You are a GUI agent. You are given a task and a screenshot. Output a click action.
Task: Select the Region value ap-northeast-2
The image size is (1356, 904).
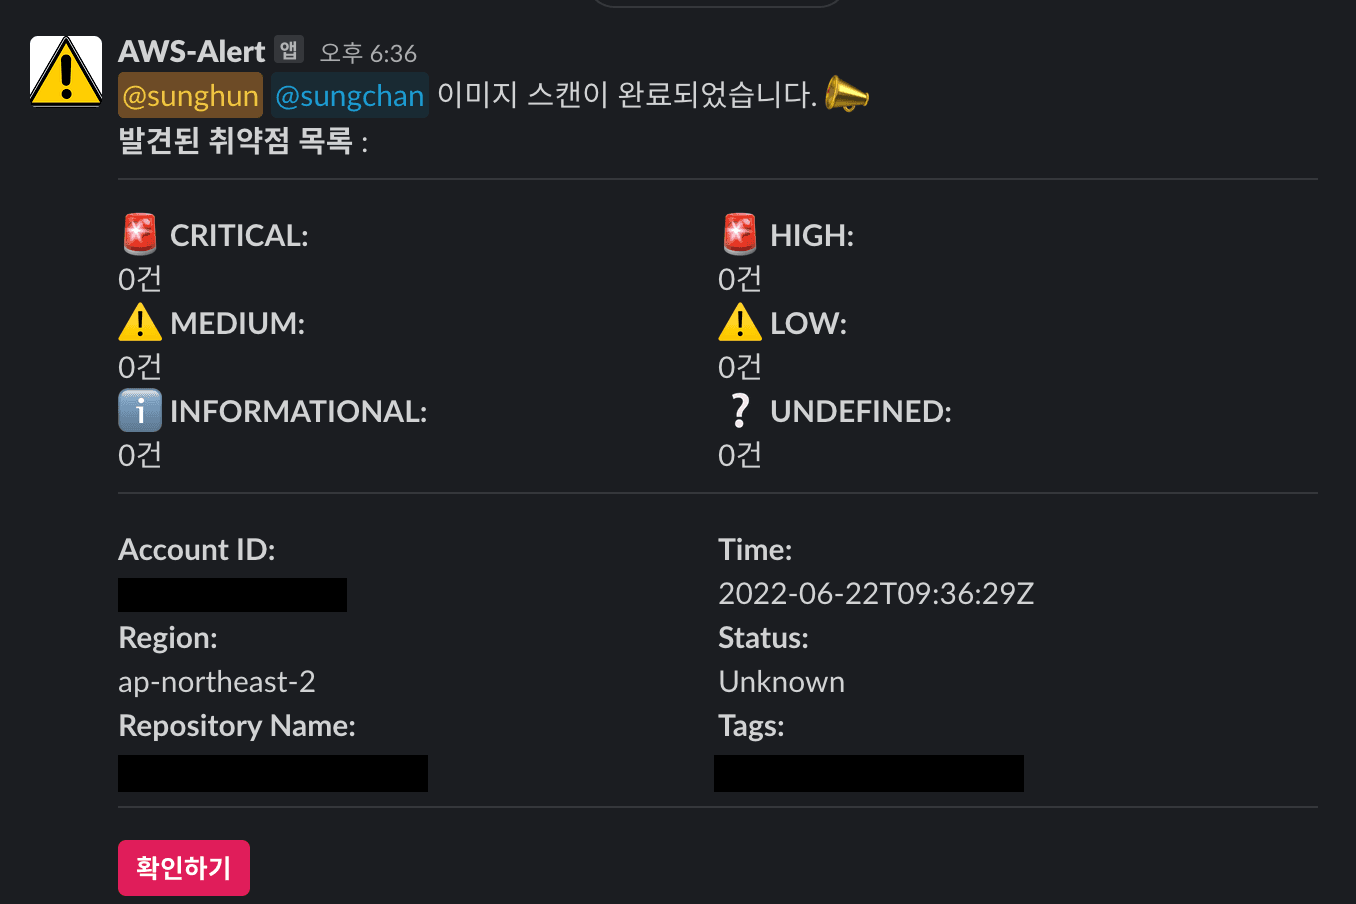click(217, 681)
